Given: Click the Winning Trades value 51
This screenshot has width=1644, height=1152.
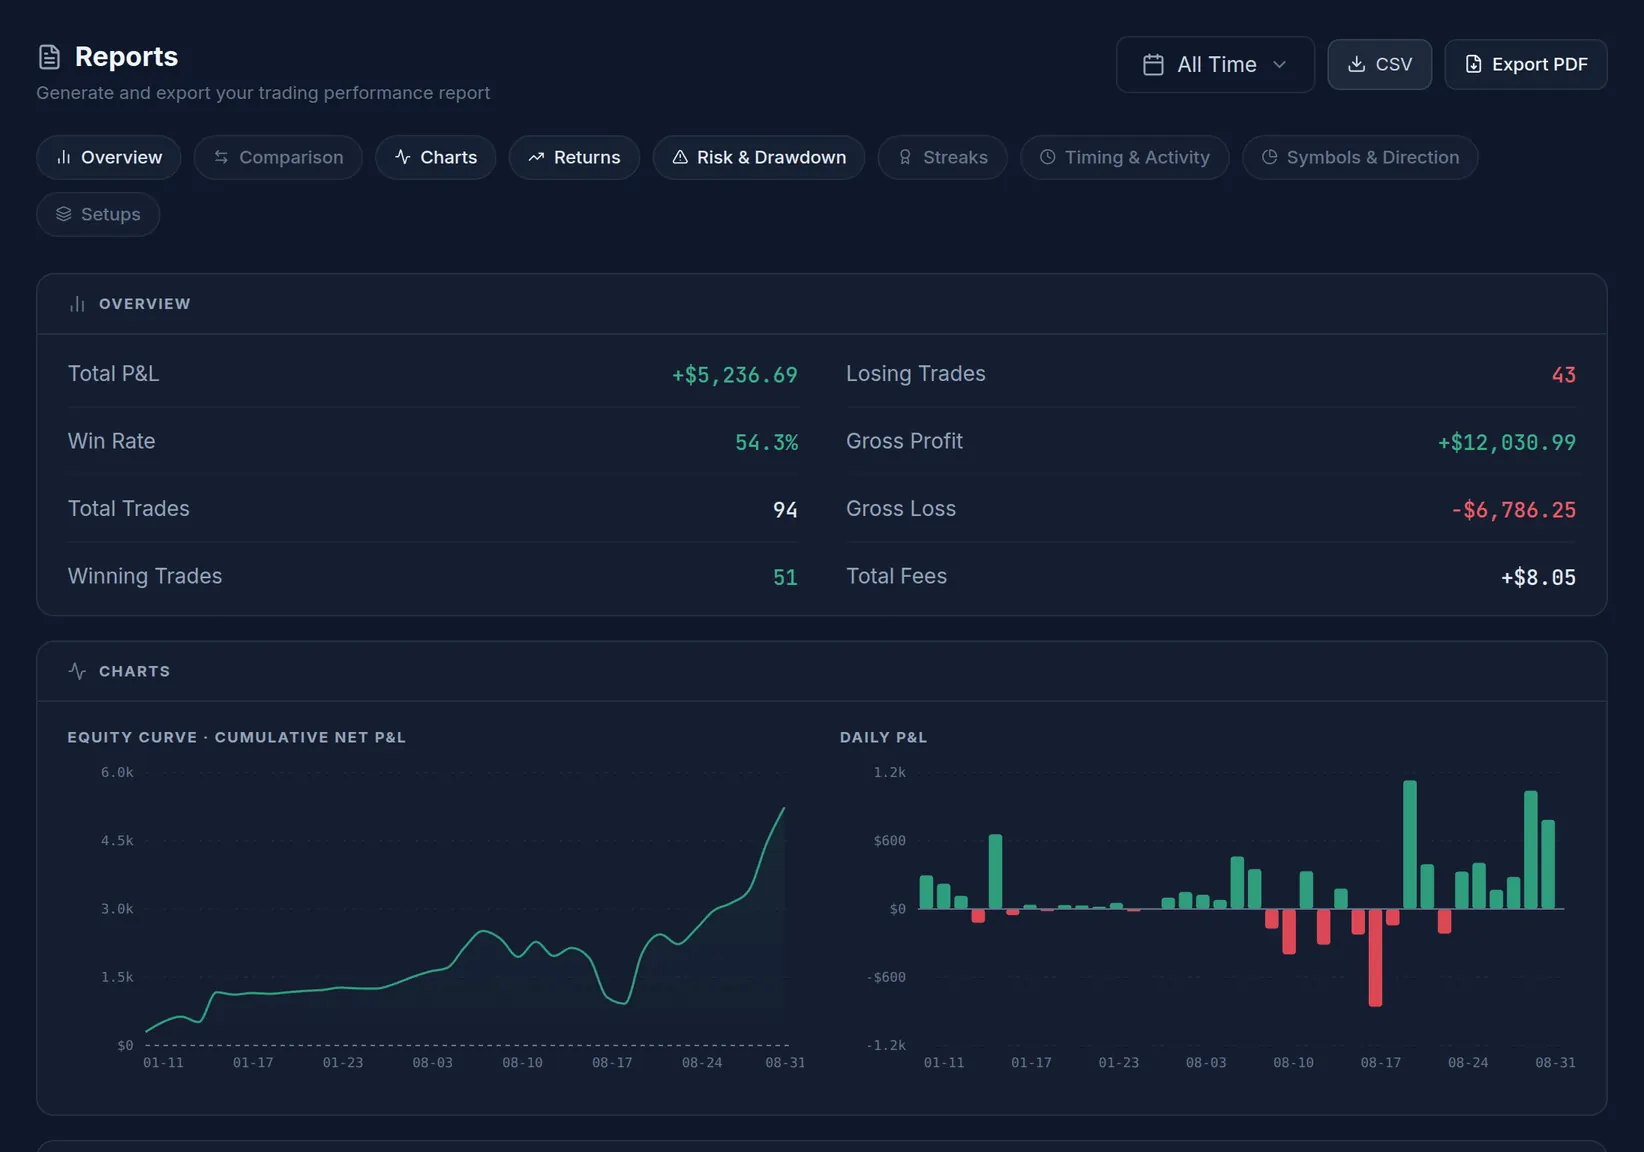Looking at the screenshot, I should 785,577.
